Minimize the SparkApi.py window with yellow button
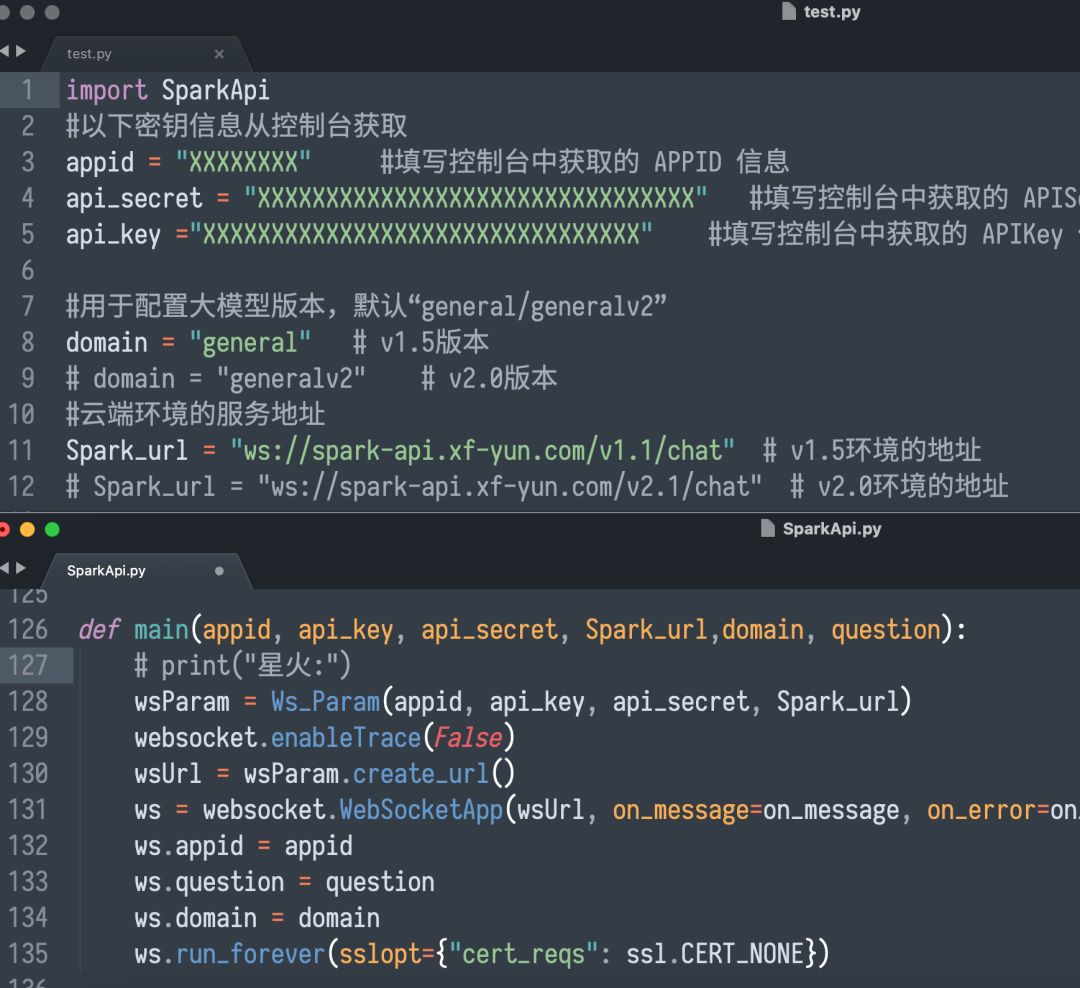The width and height of the screenshot is (1080, 988). click(x=28, y=529)
